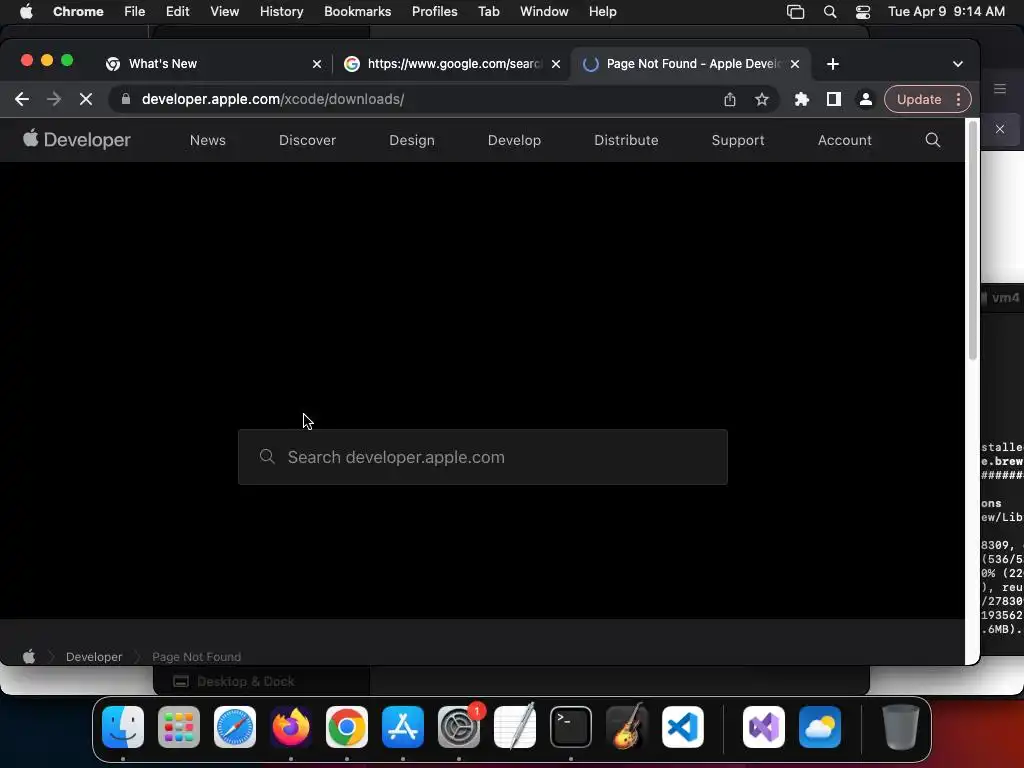This screenshot has width=1024, height=768.
Task: Click the address bar URL
Action: [273, 99]
